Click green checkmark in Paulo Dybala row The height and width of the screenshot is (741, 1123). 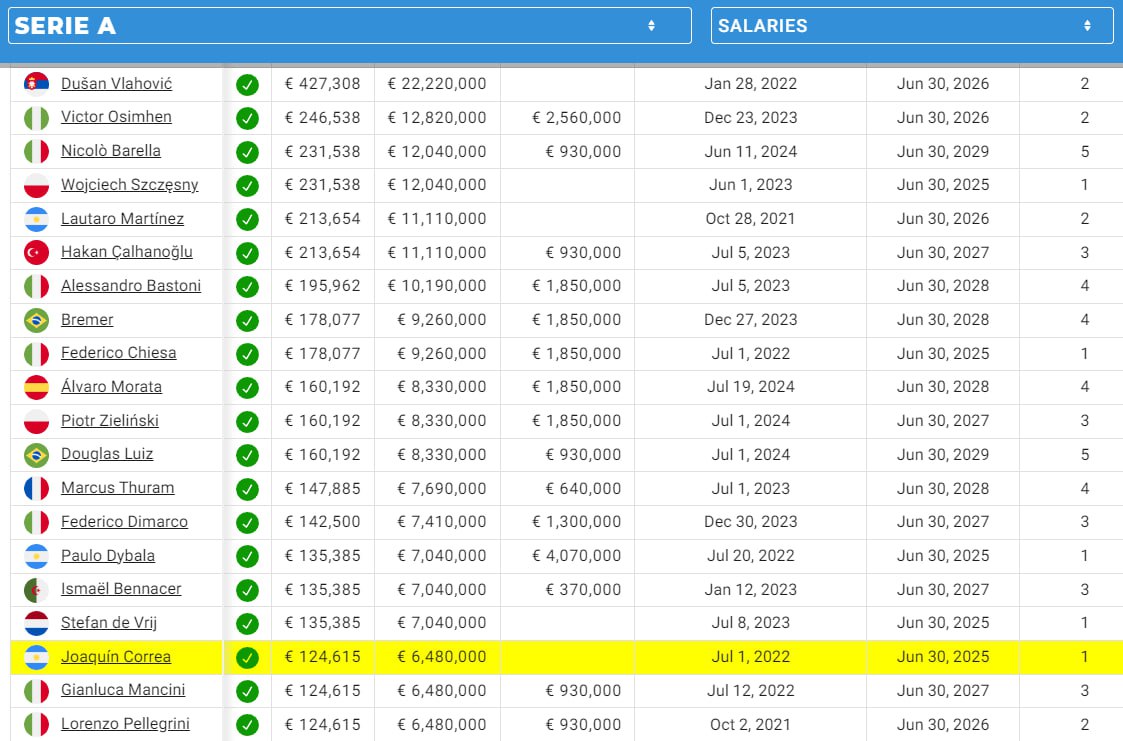[247, 556]
